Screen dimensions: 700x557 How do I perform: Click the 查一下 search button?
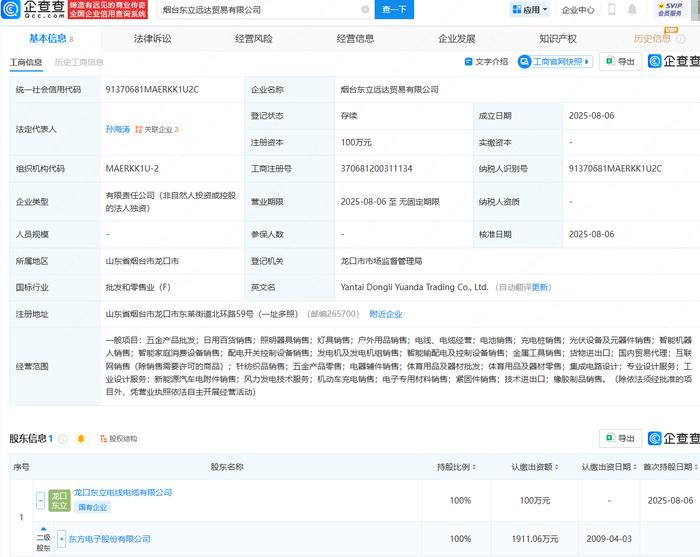[x=394, y=9]
